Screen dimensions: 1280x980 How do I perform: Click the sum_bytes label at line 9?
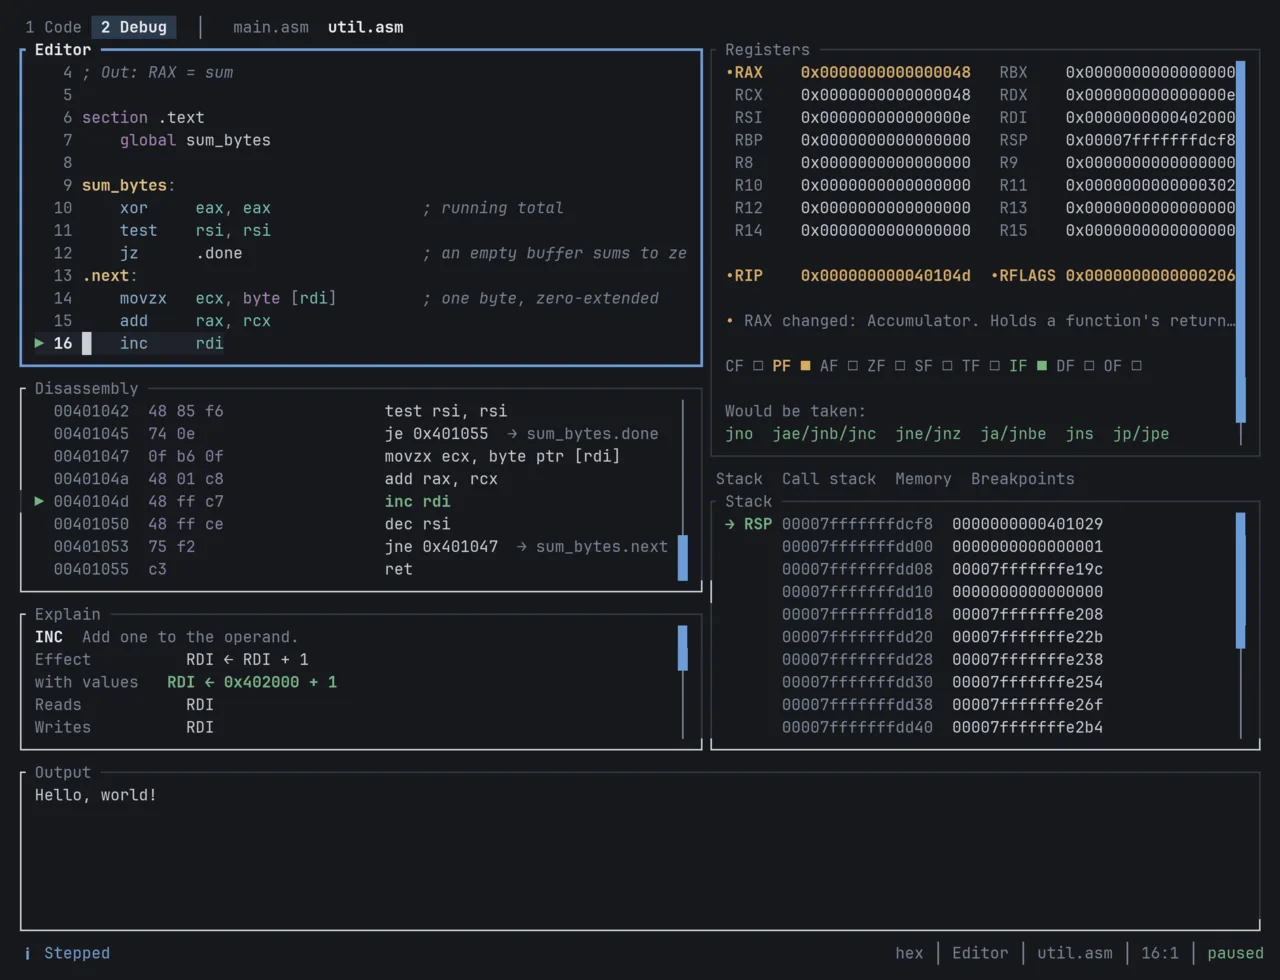(x=124, y=185)
